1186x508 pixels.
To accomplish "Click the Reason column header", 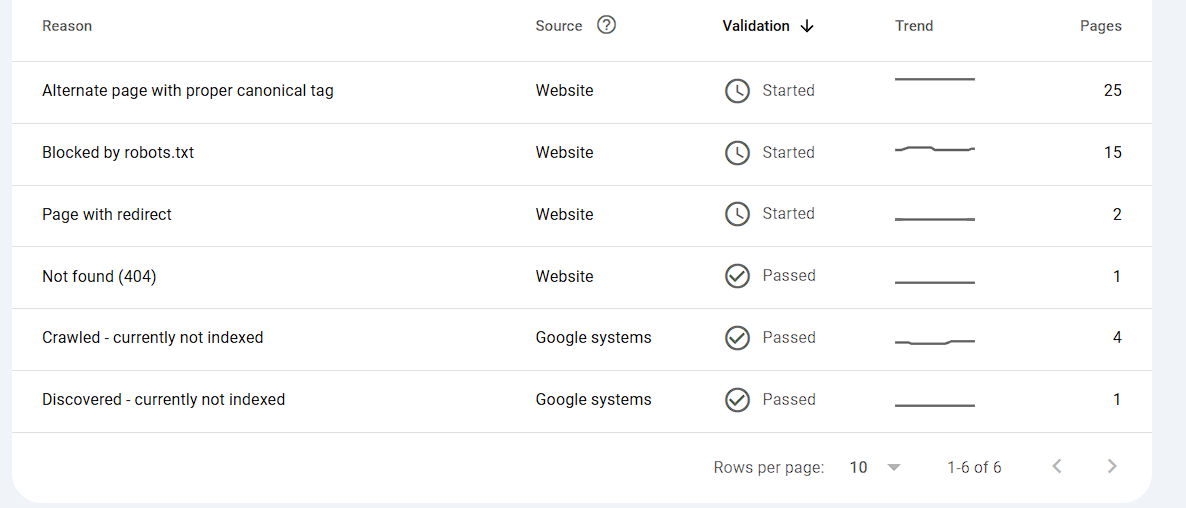I will tap(67, 26).
